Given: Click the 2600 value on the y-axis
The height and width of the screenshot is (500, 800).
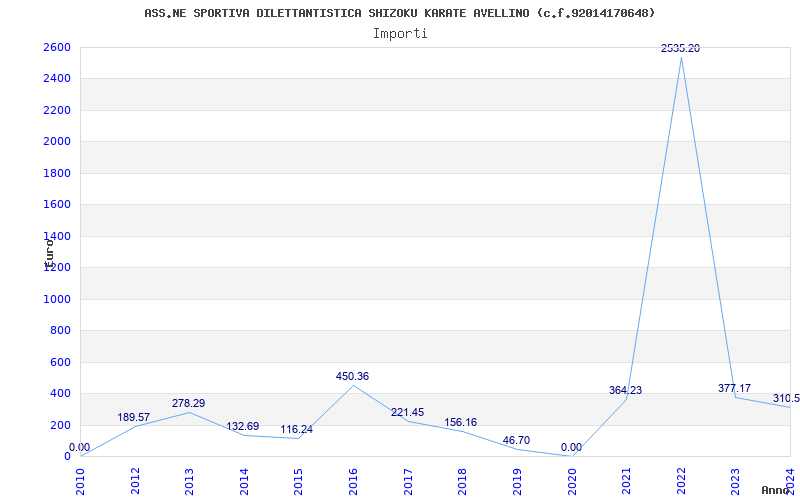Looking at the screenshot, I should pyautogui.click(x=56, y=48).
